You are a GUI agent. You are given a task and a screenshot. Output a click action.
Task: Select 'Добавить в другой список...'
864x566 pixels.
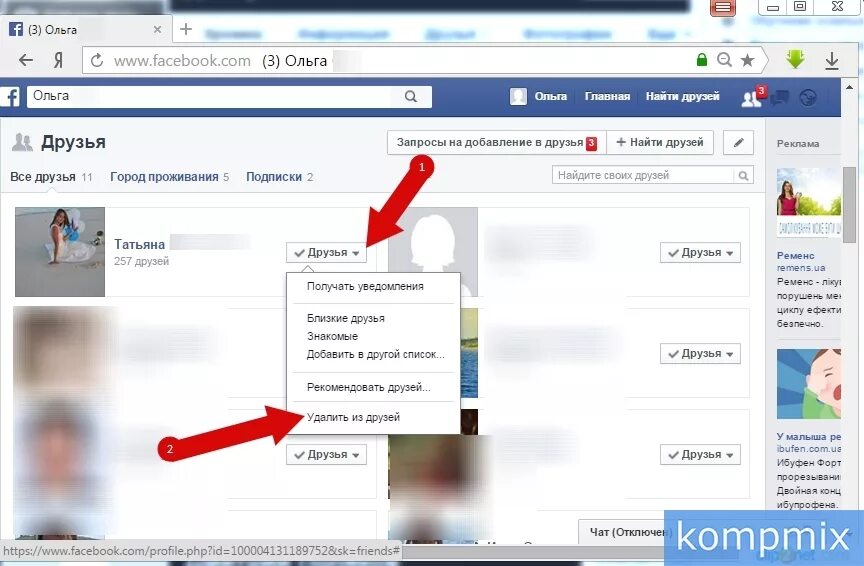[x=375, y=354]
